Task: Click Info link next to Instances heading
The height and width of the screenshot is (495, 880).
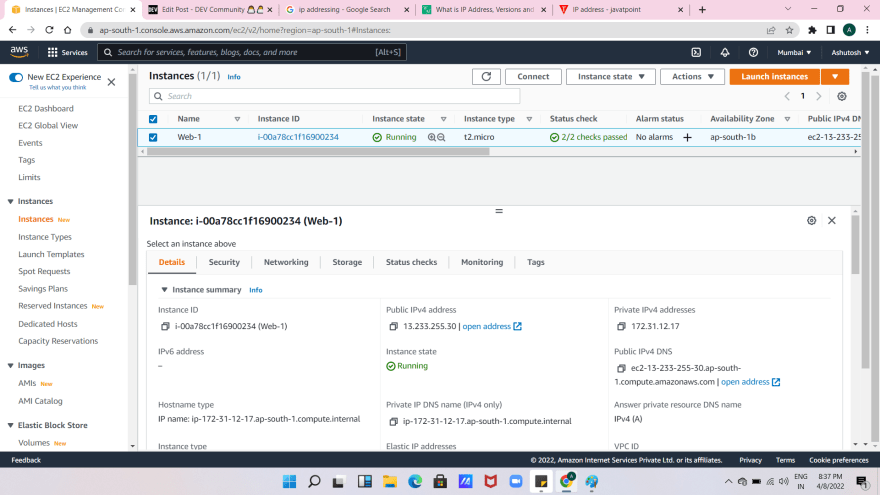Action: (x=233, y=77)
